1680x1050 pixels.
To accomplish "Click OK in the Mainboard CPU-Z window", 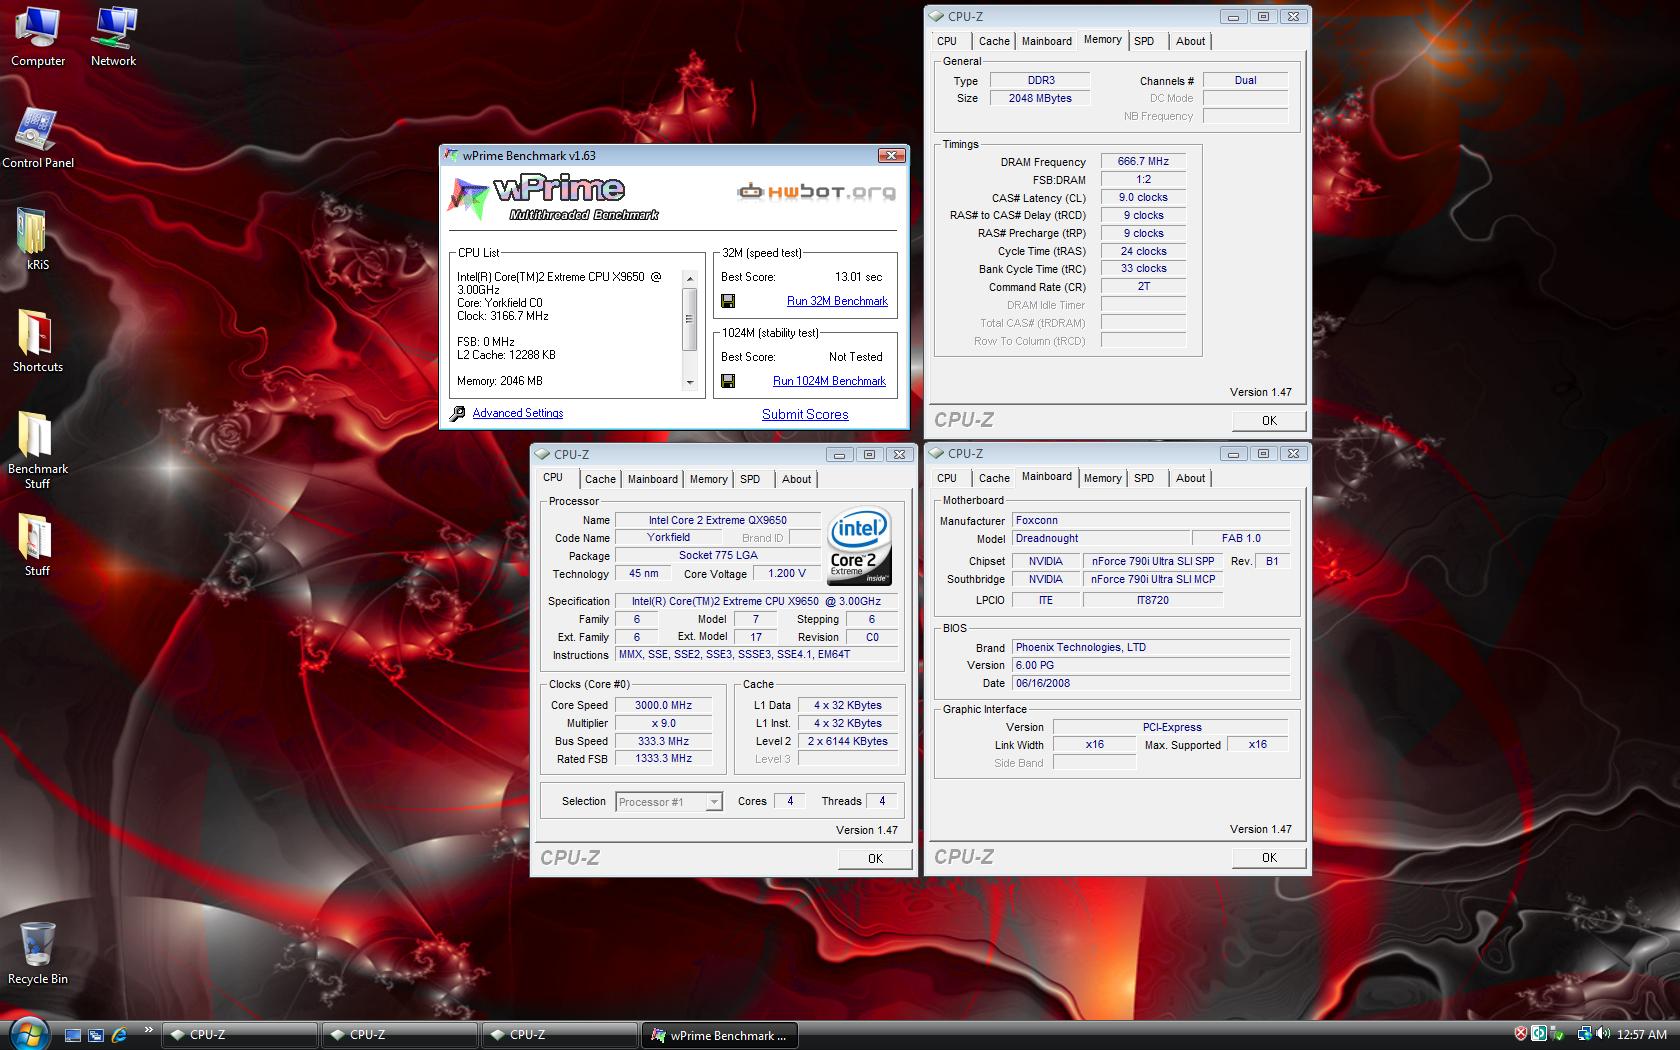I will coord(1269,857).
